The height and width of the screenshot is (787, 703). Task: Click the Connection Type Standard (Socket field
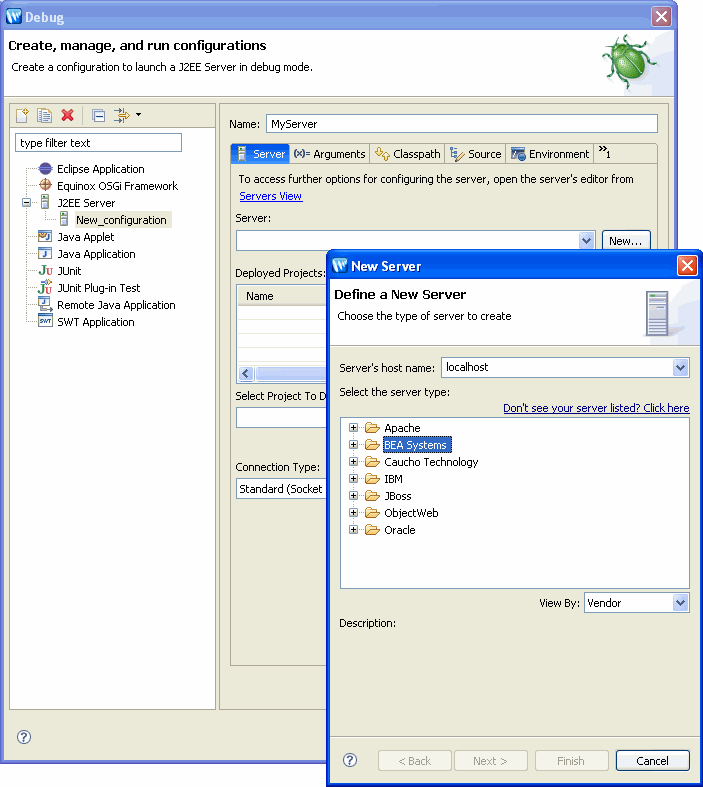click(x=281, y=488)
